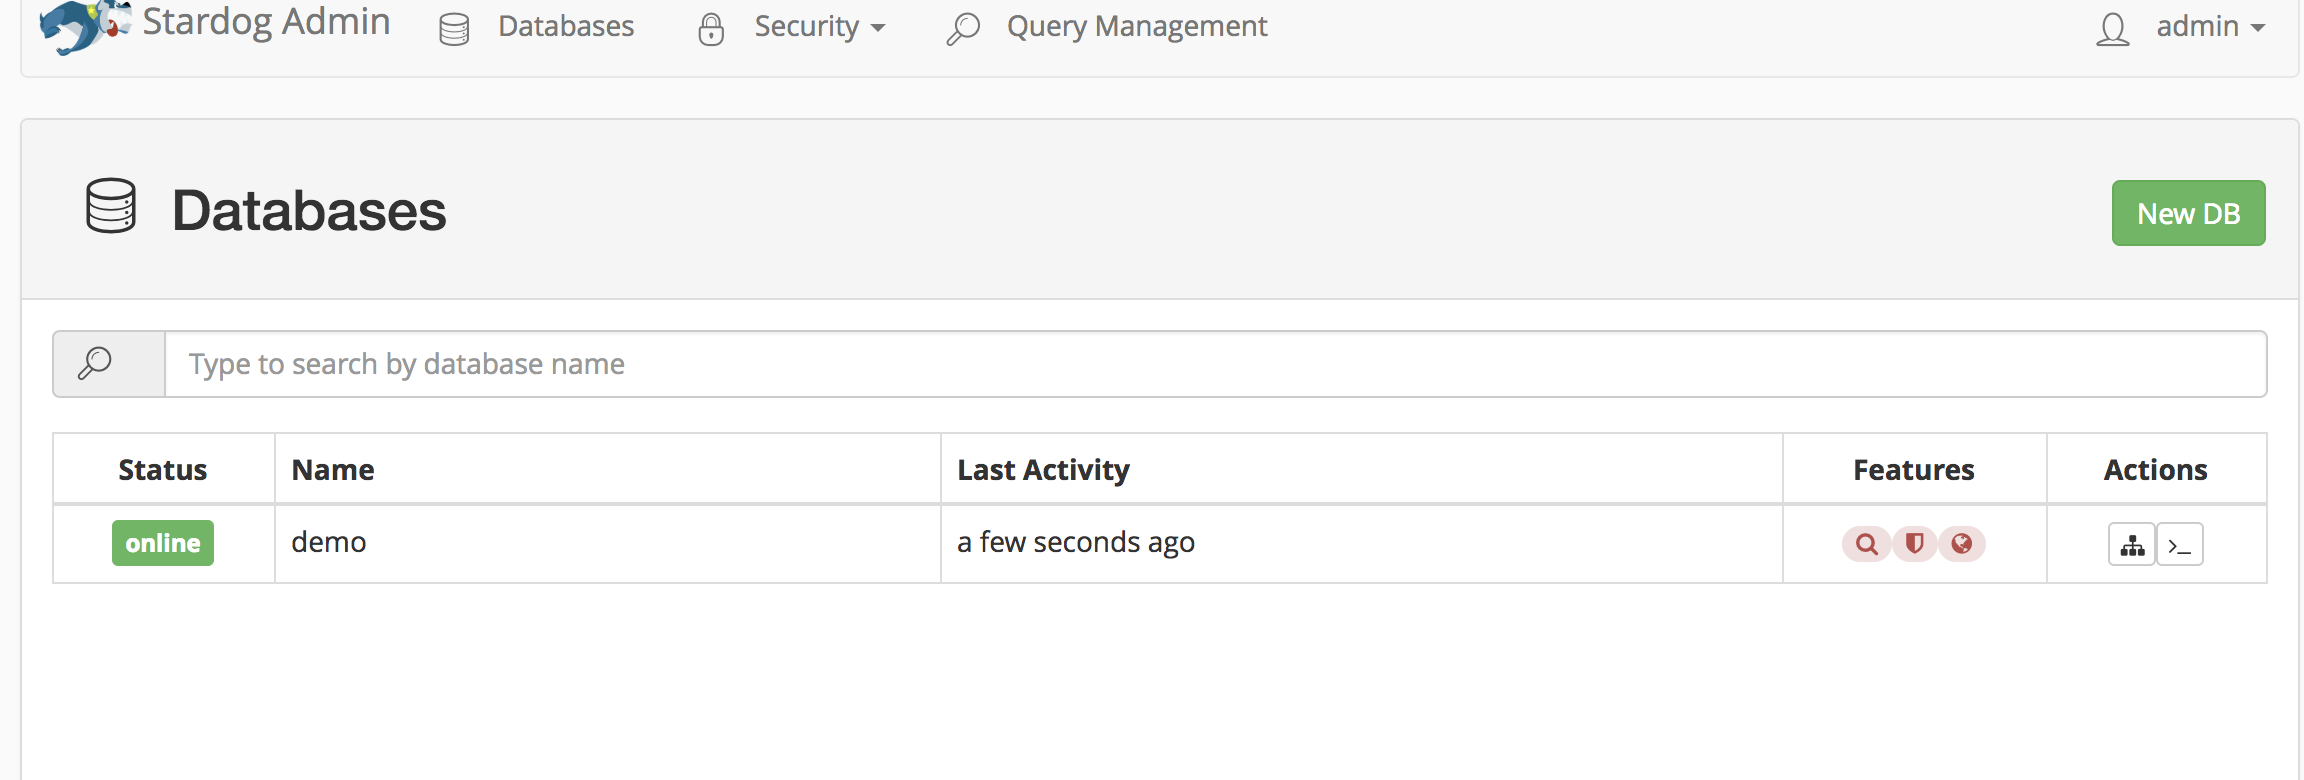Open Query Management page
The height and width of the screenshot is (780, 2304).
[1137, 26]
